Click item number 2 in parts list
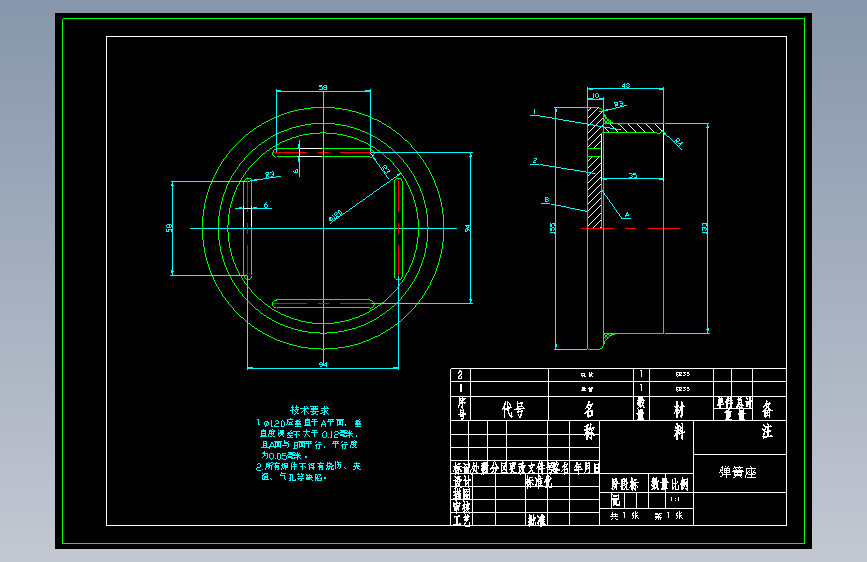The height and width of the screenshot is (562, 867). coord(460,375)
